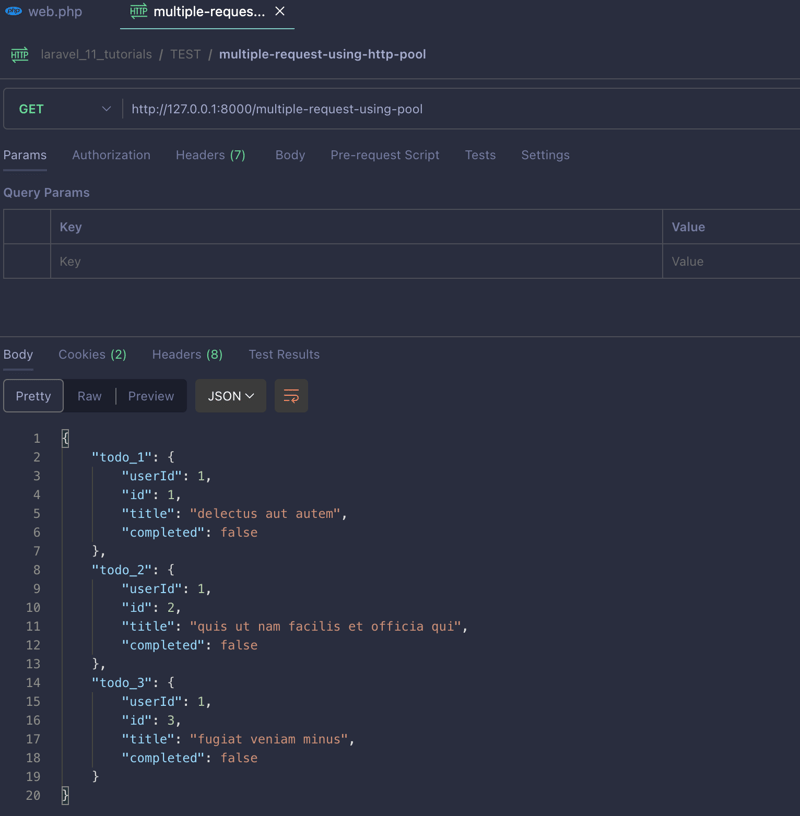Switch to the Cookies (2) response tab
Image resolution: width=800 pixels, height=816 pixels.
pyautogui.click(x=92, y=354)
